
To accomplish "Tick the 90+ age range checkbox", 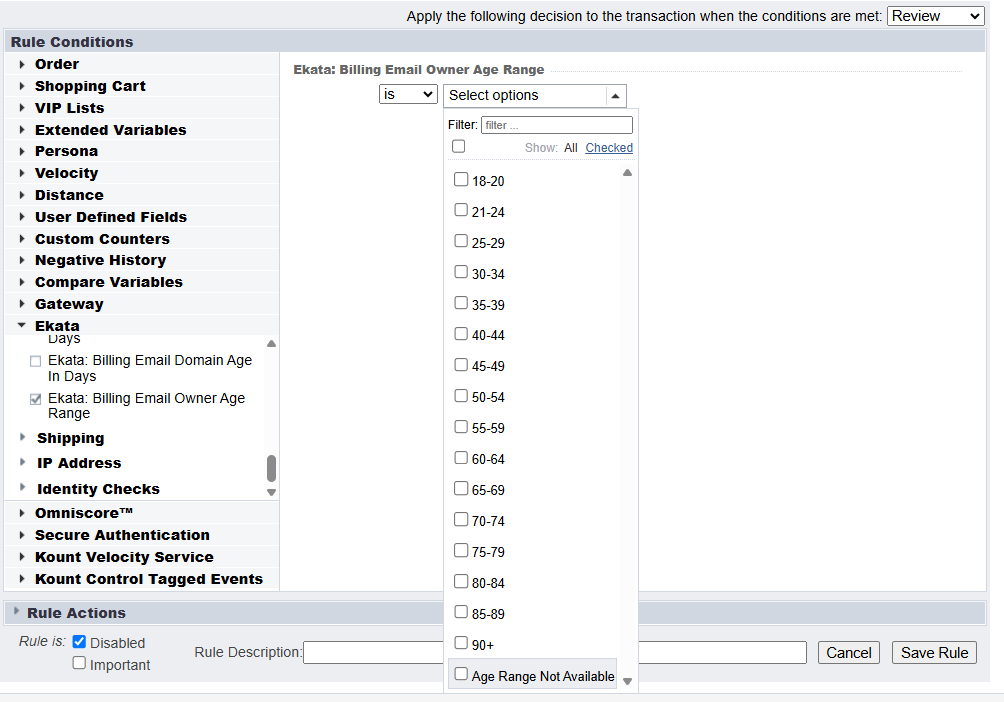I will tap(461, 642).
